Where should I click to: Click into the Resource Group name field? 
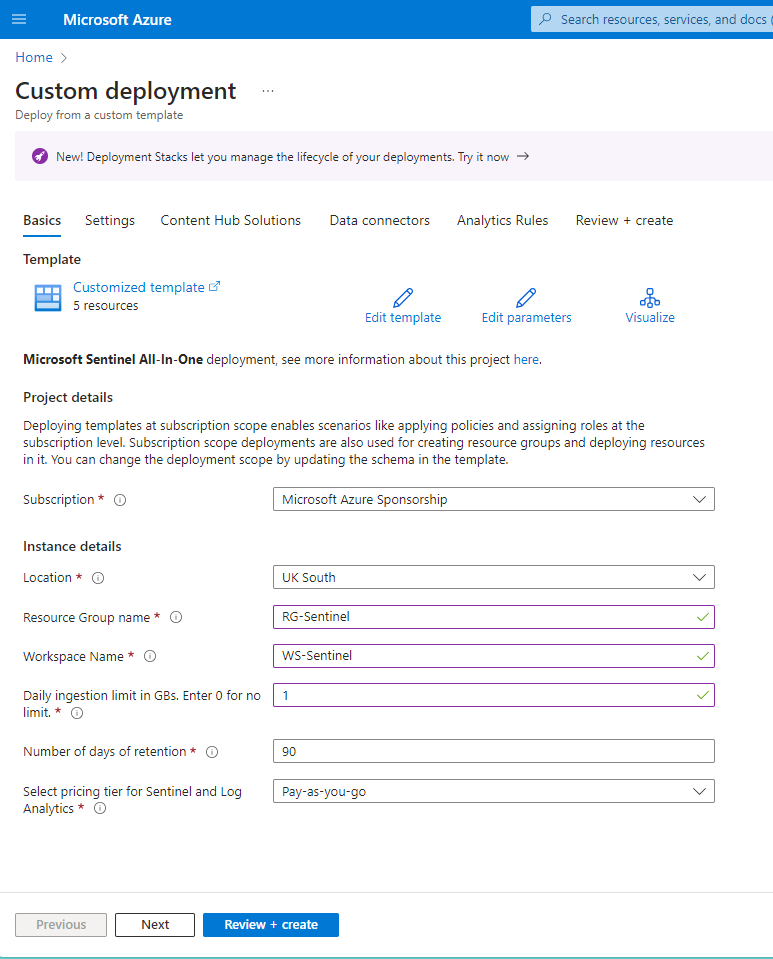click(x=494, y=616)
